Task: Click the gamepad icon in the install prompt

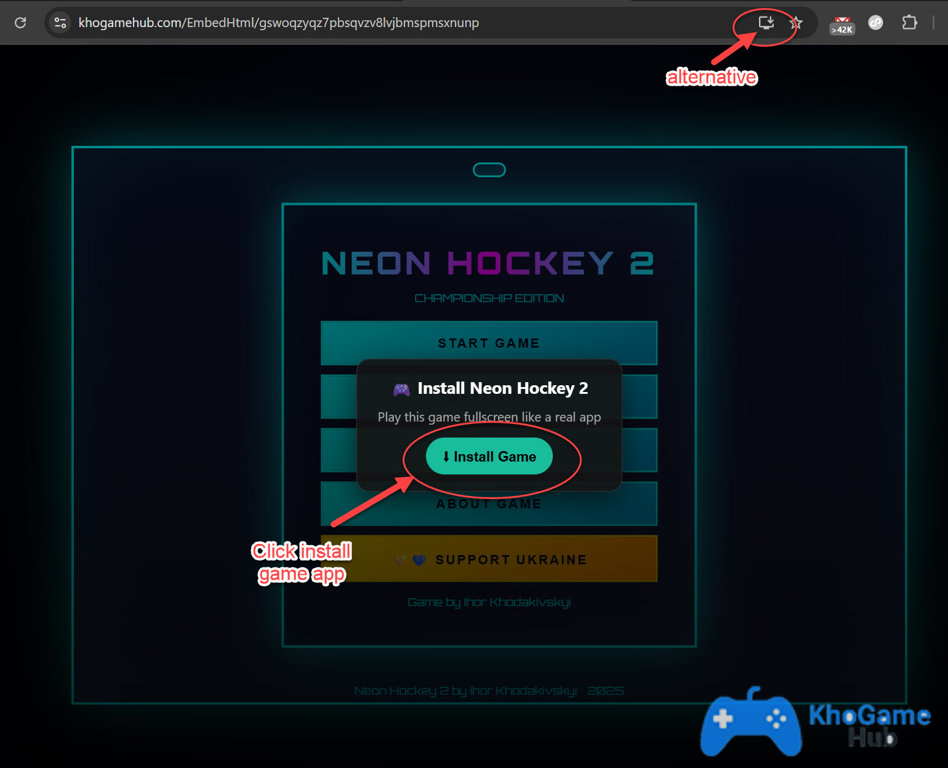Action: [402, 389]
